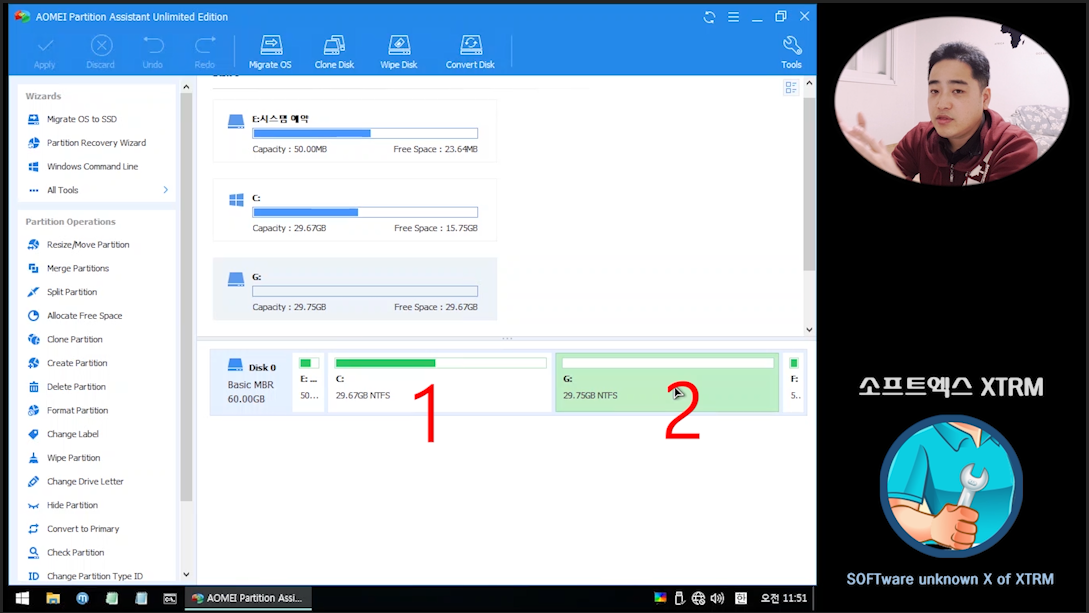The image size is (1089, 613).
Task: Click partition list scroll down arrow
Action: point(809,330)
